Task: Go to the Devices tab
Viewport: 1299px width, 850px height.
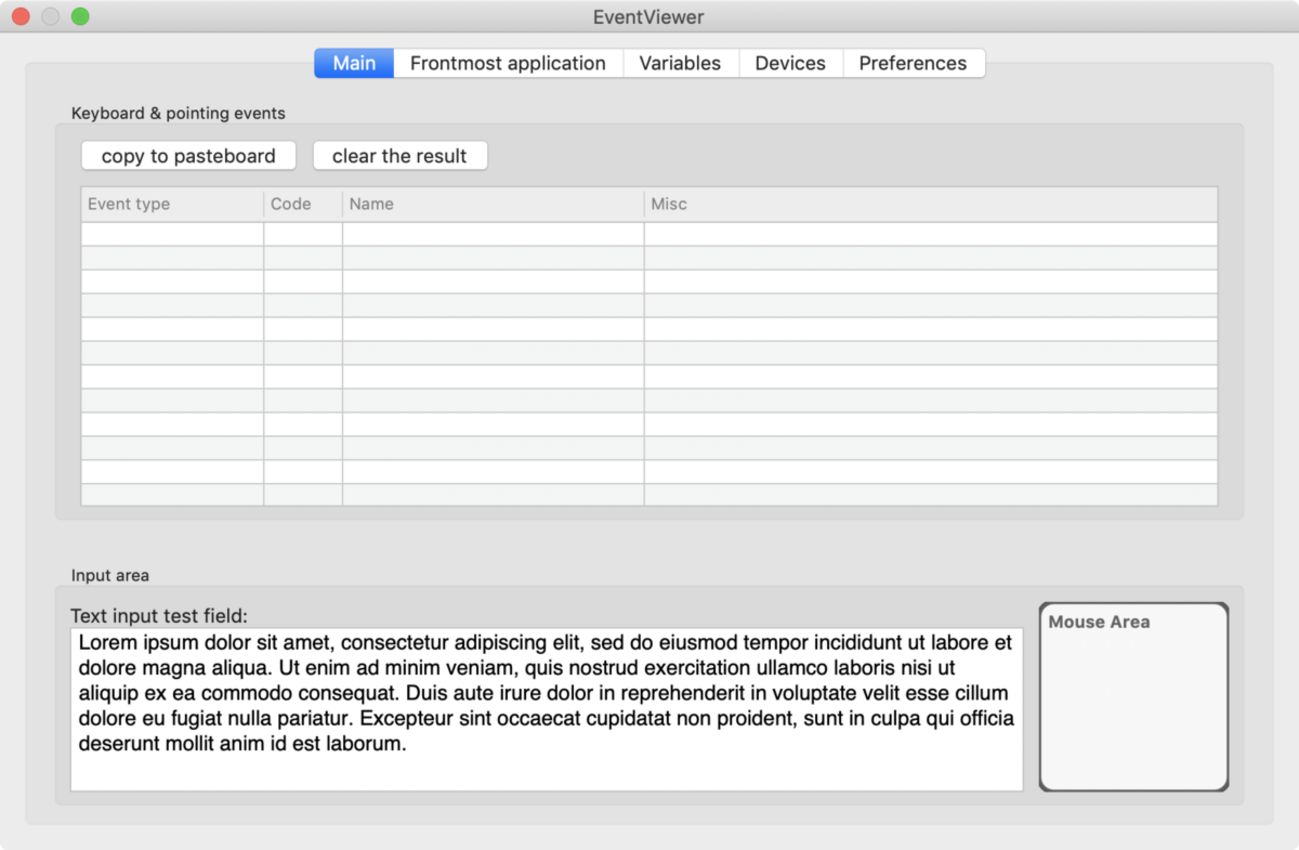Action: pyautogui.click(x=790, y=63)
